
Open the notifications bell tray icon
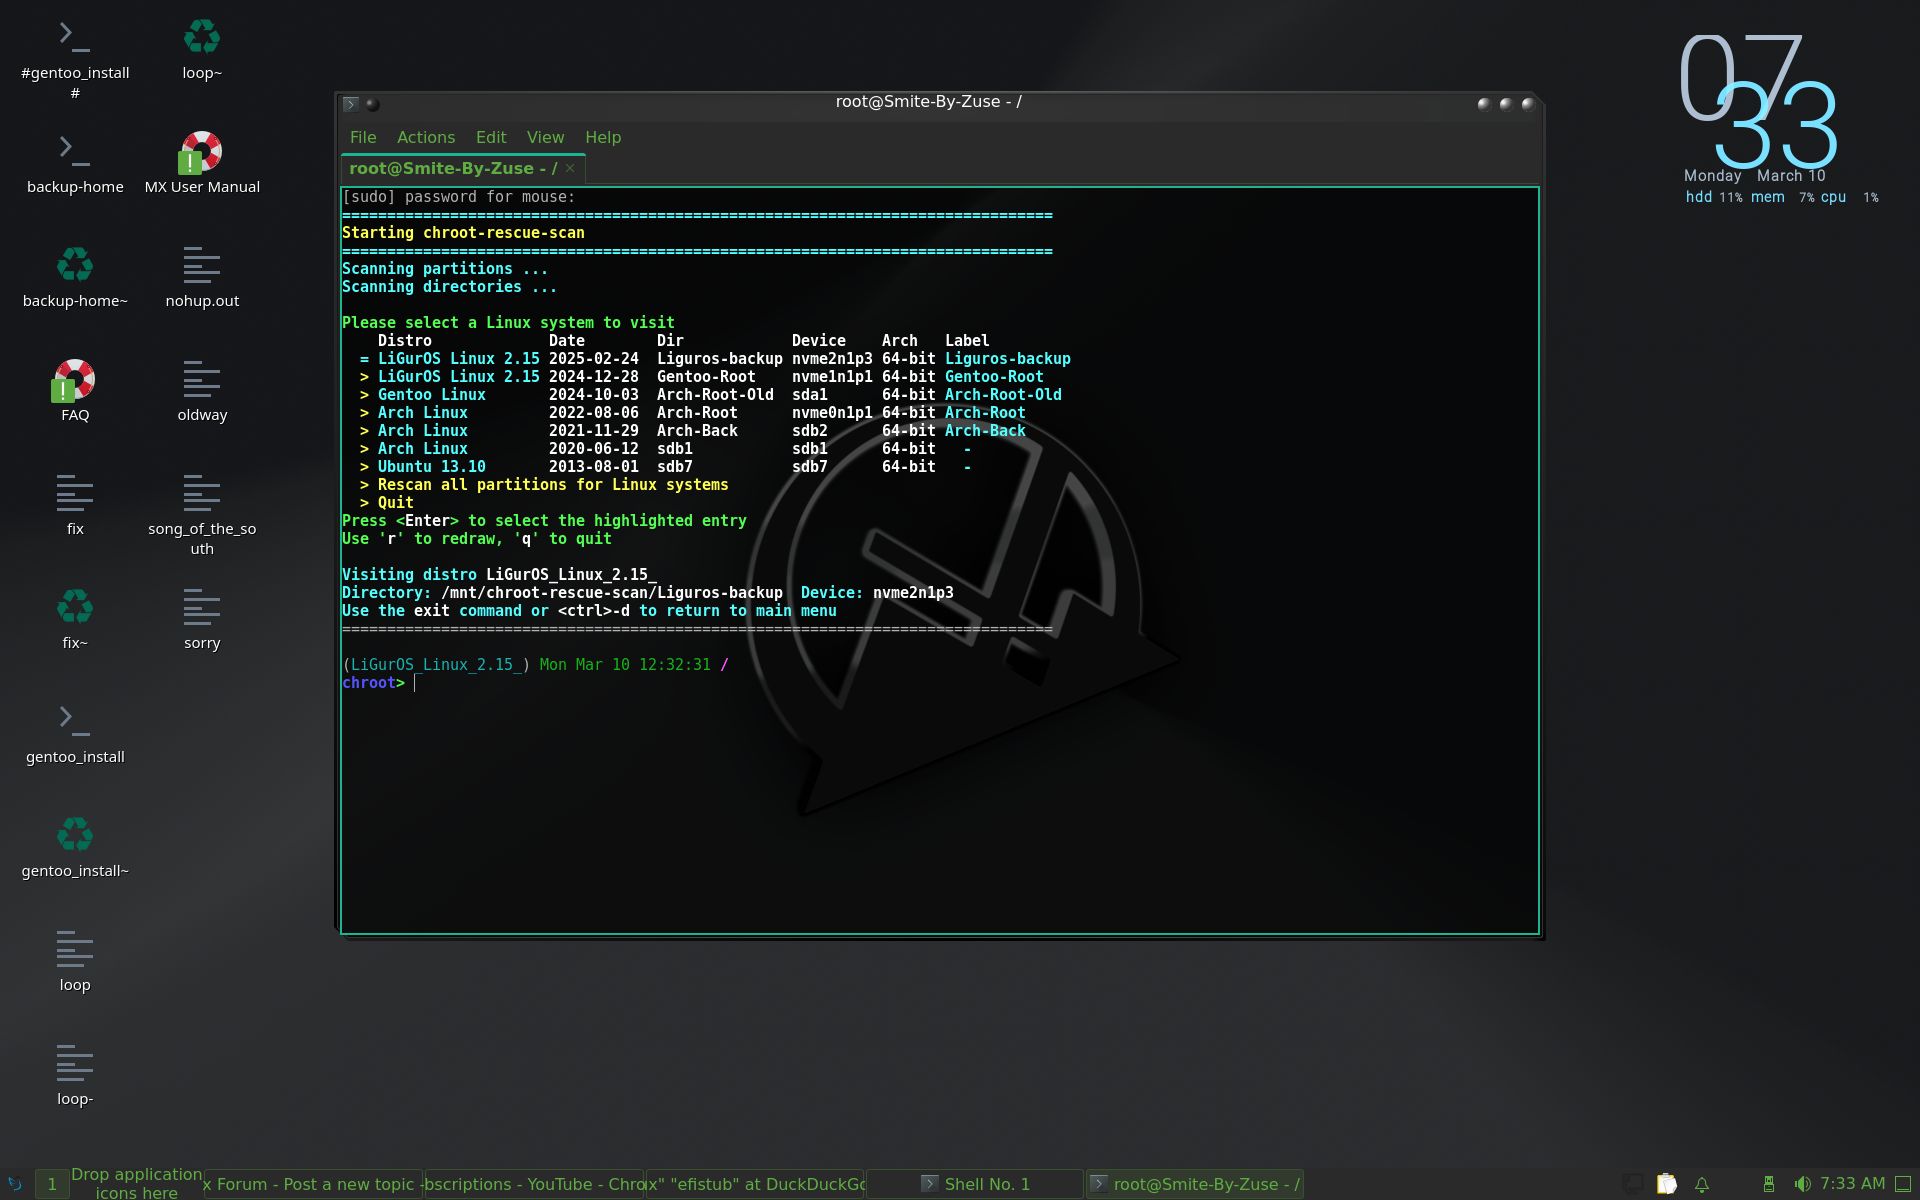pos(1701,1184)
